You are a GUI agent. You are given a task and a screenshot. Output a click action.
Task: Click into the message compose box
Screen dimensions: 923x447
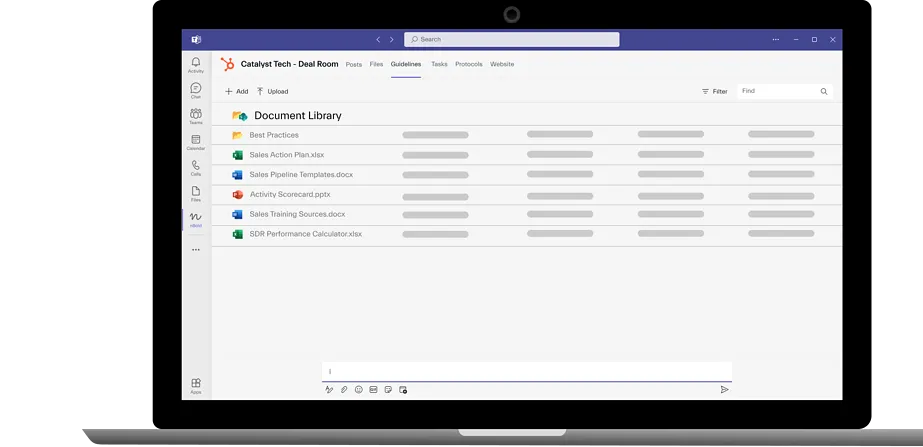(x=527, y=372)
